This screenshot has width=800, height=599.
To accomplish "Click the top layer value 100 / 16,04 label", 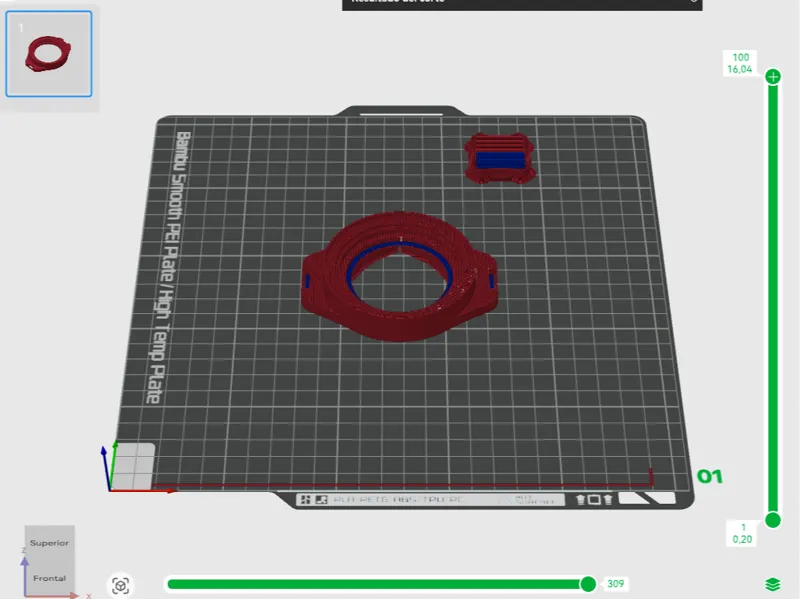I will pyautogui.click(x=740, y=63).
